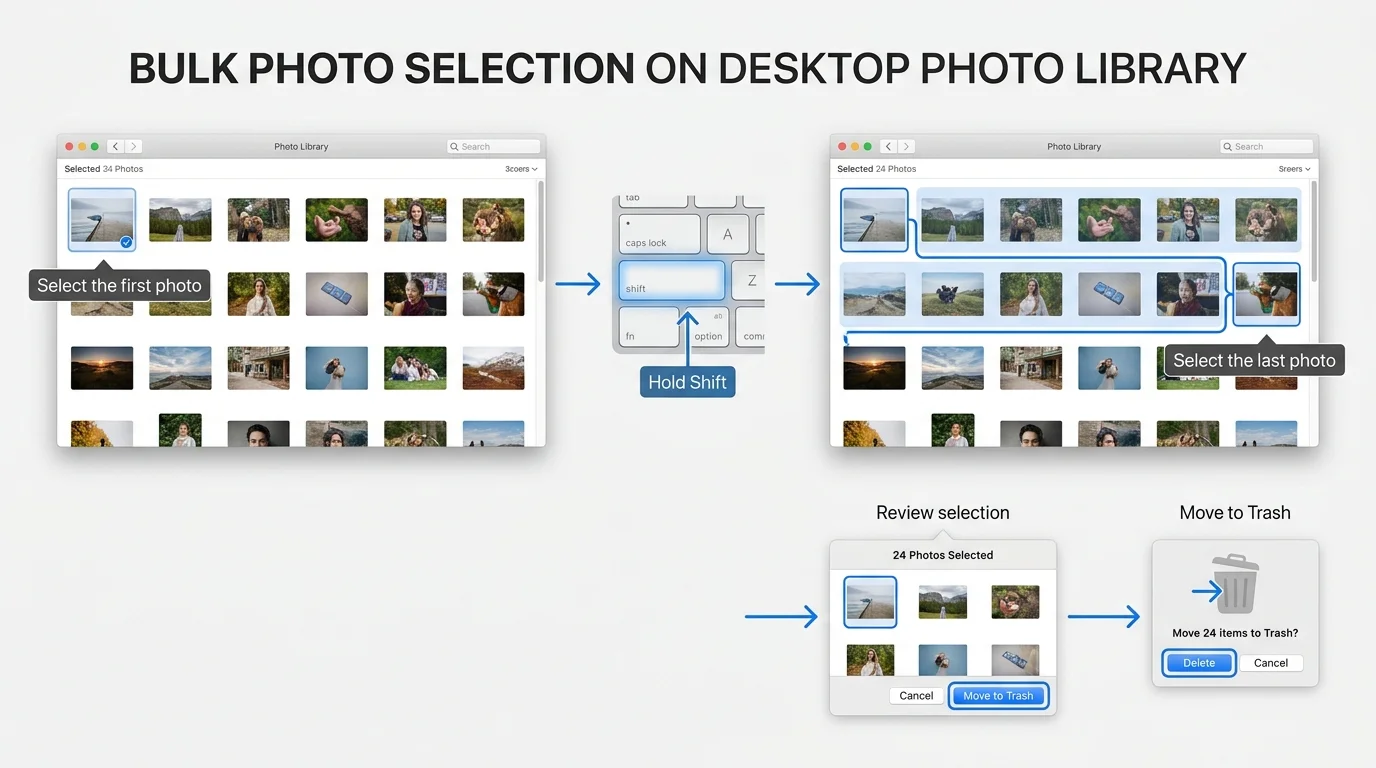Click the A key on the keyboard

728,234
